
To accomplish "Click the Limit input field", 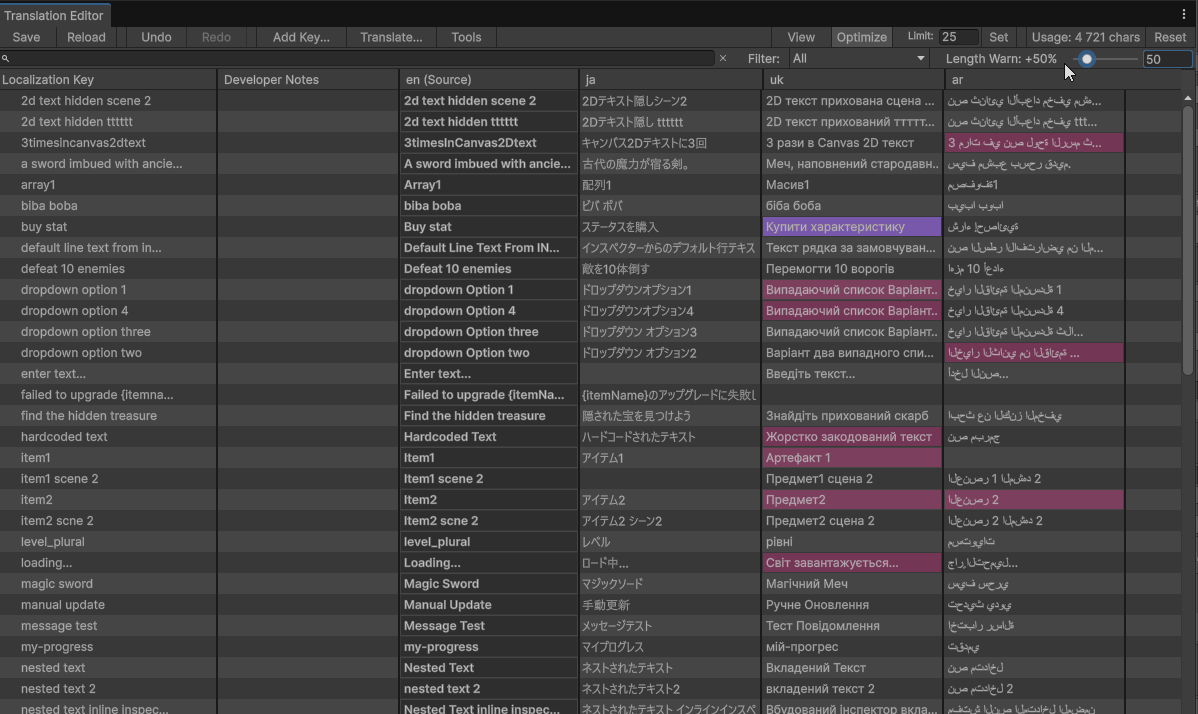I will (959, 37).
